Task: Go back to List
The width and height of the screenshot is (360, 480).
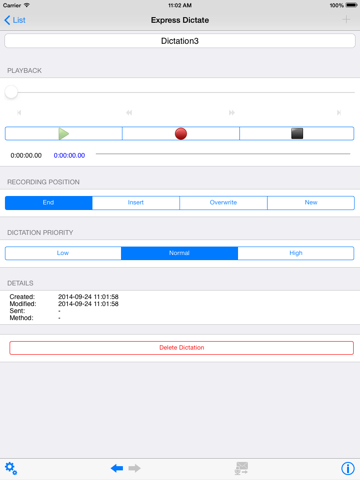Action: tap(15, 20)
